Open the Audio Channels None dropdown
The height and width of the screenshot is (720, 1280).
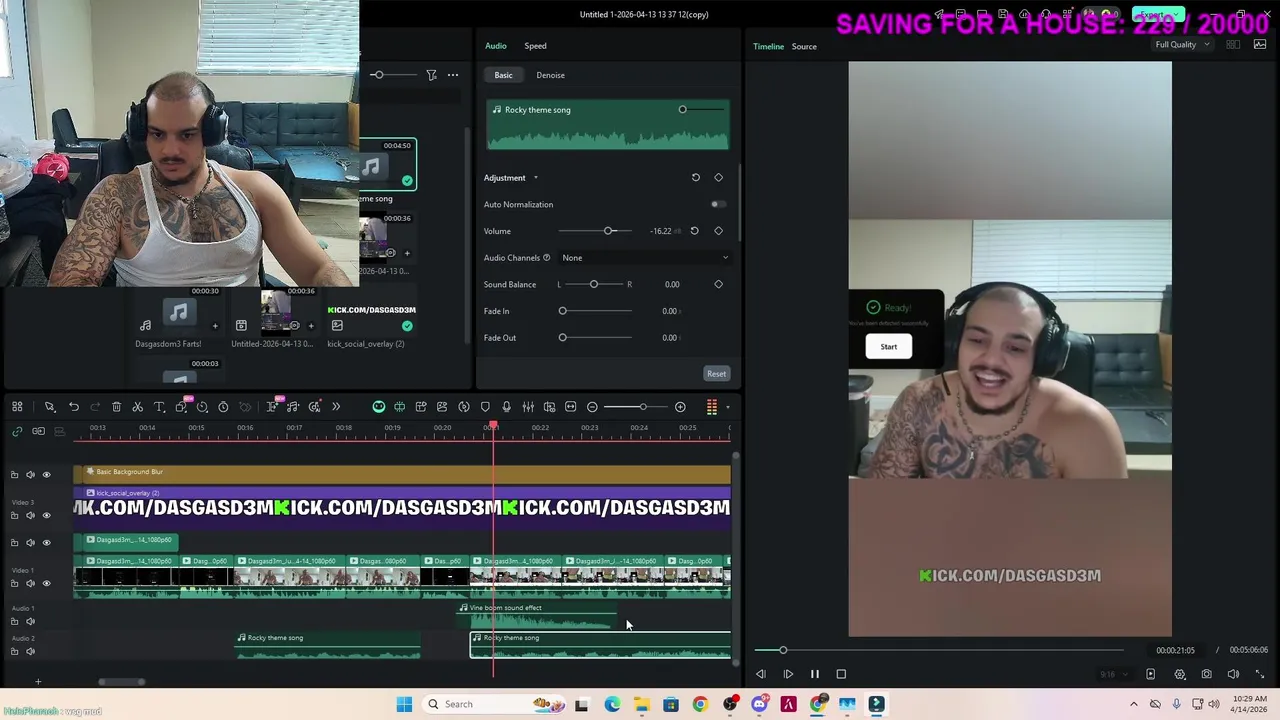pos(644,258)
